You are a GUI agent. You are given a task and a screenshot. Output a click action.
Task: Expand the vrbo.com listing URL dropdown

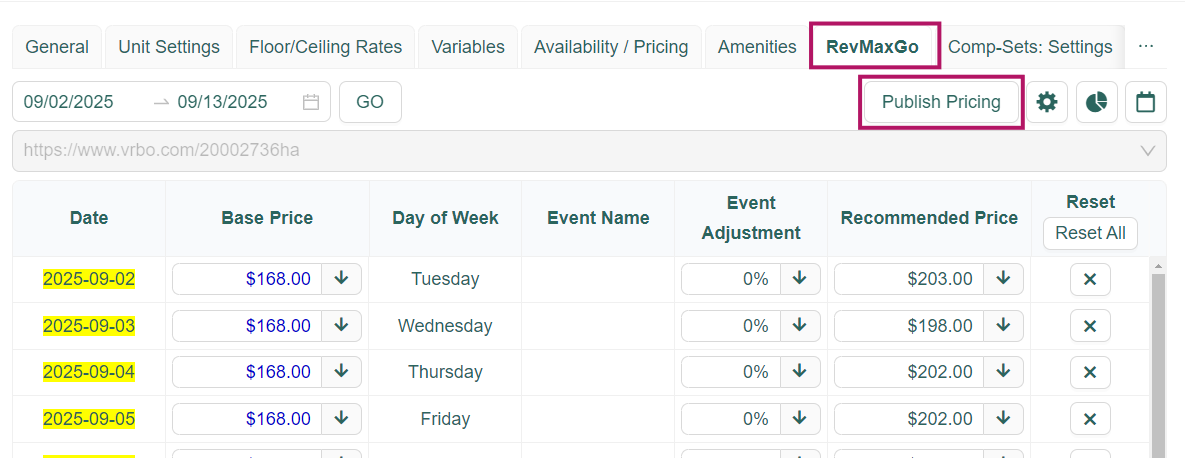click(1147, 151)
